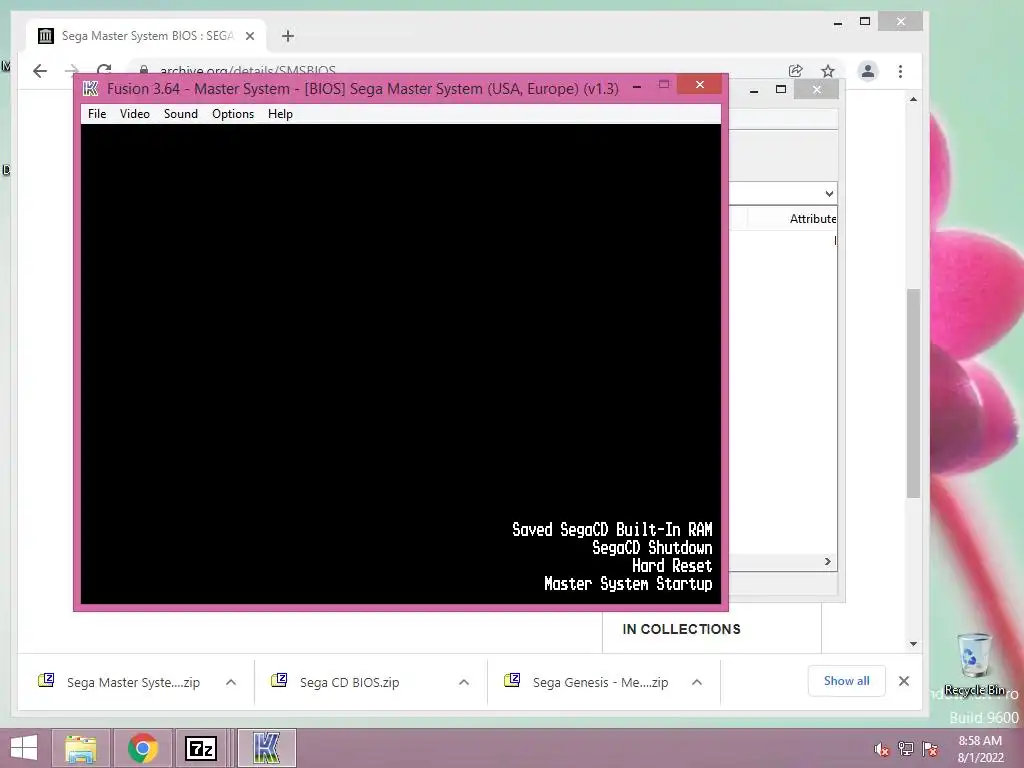Click the Action Center flag tray icon

(x=930, y=749)
